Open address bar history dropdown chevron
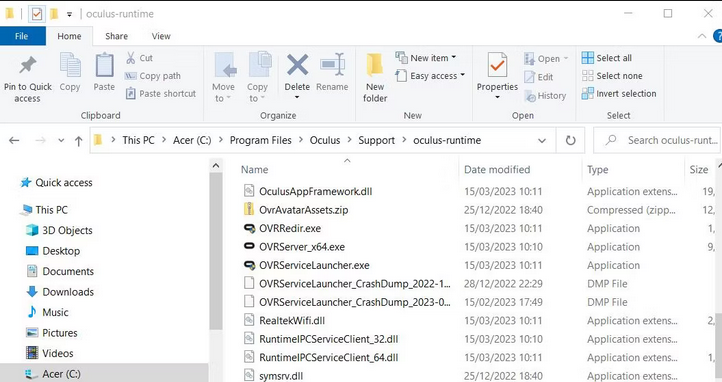The width and height of the screenshot is (722, 382). tap(542, 140)
